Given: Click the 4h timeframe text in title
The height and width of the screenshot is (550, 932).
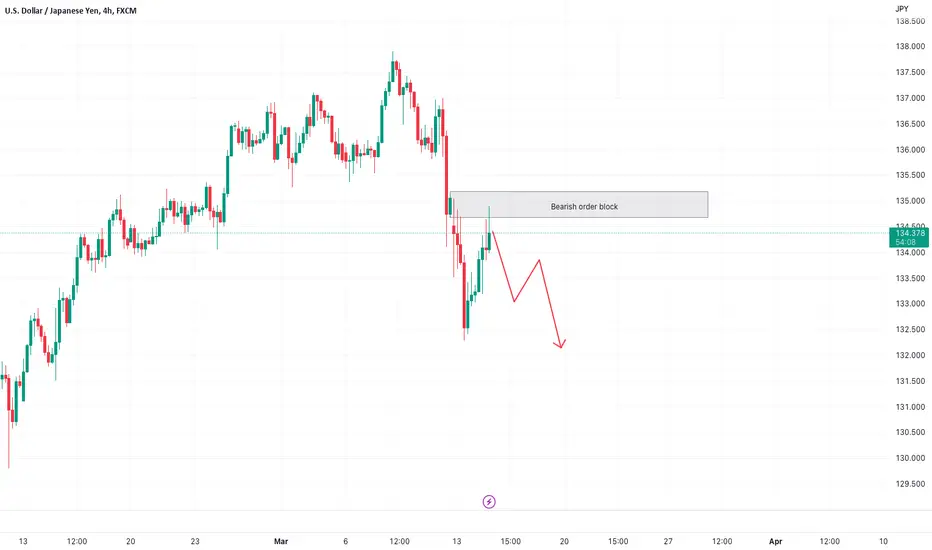Looking at the screenshot, I should pos(108,11).
